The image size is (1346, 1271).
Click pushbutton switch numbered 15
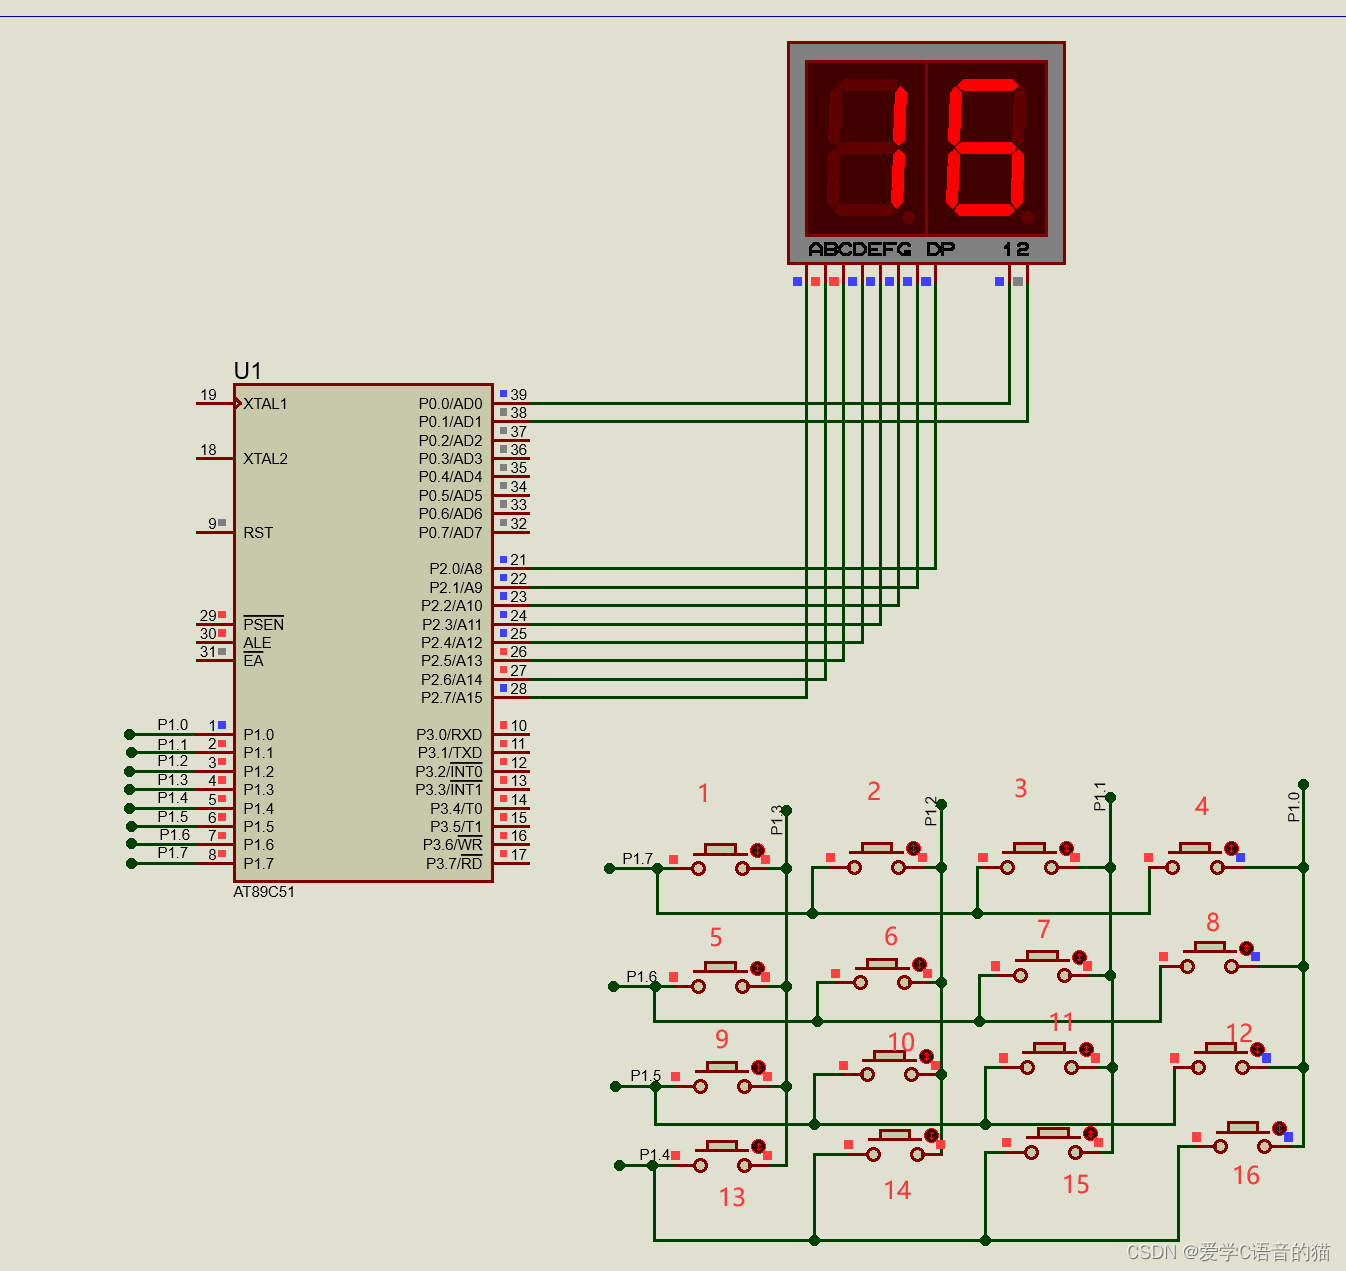tap(1053, 1143)
